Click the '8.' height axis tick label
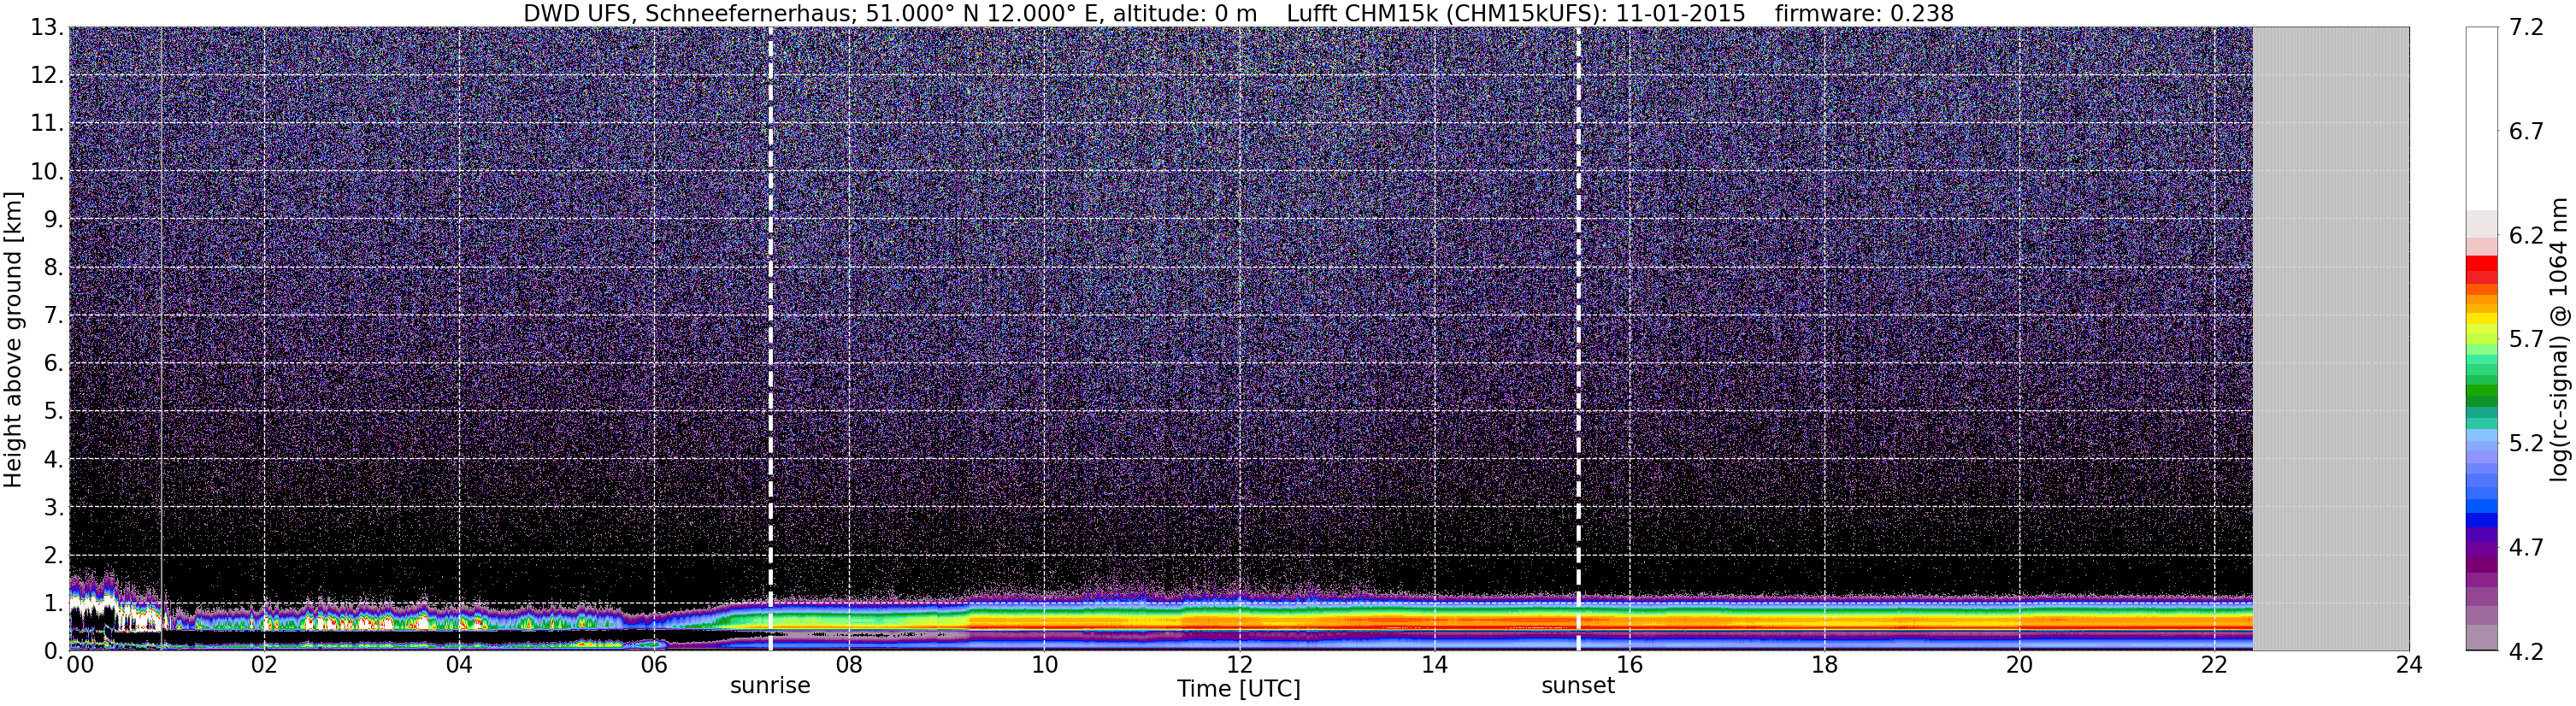This screenshot has height=706, width=2576. pyautogui.click(x=54, y=268)
